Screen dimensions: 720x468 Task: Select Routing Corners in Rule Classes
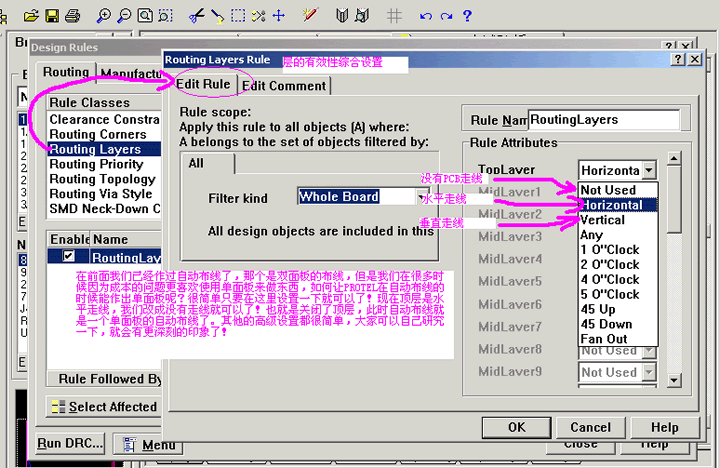tap(104, 134)
